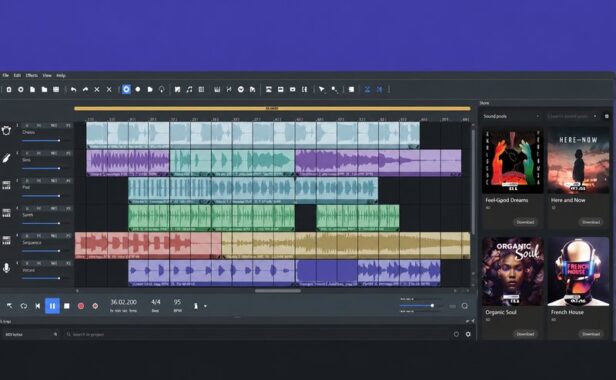616x380 pixels.
Task: Click the guitar icon of the Bass track
Action: 6,158
